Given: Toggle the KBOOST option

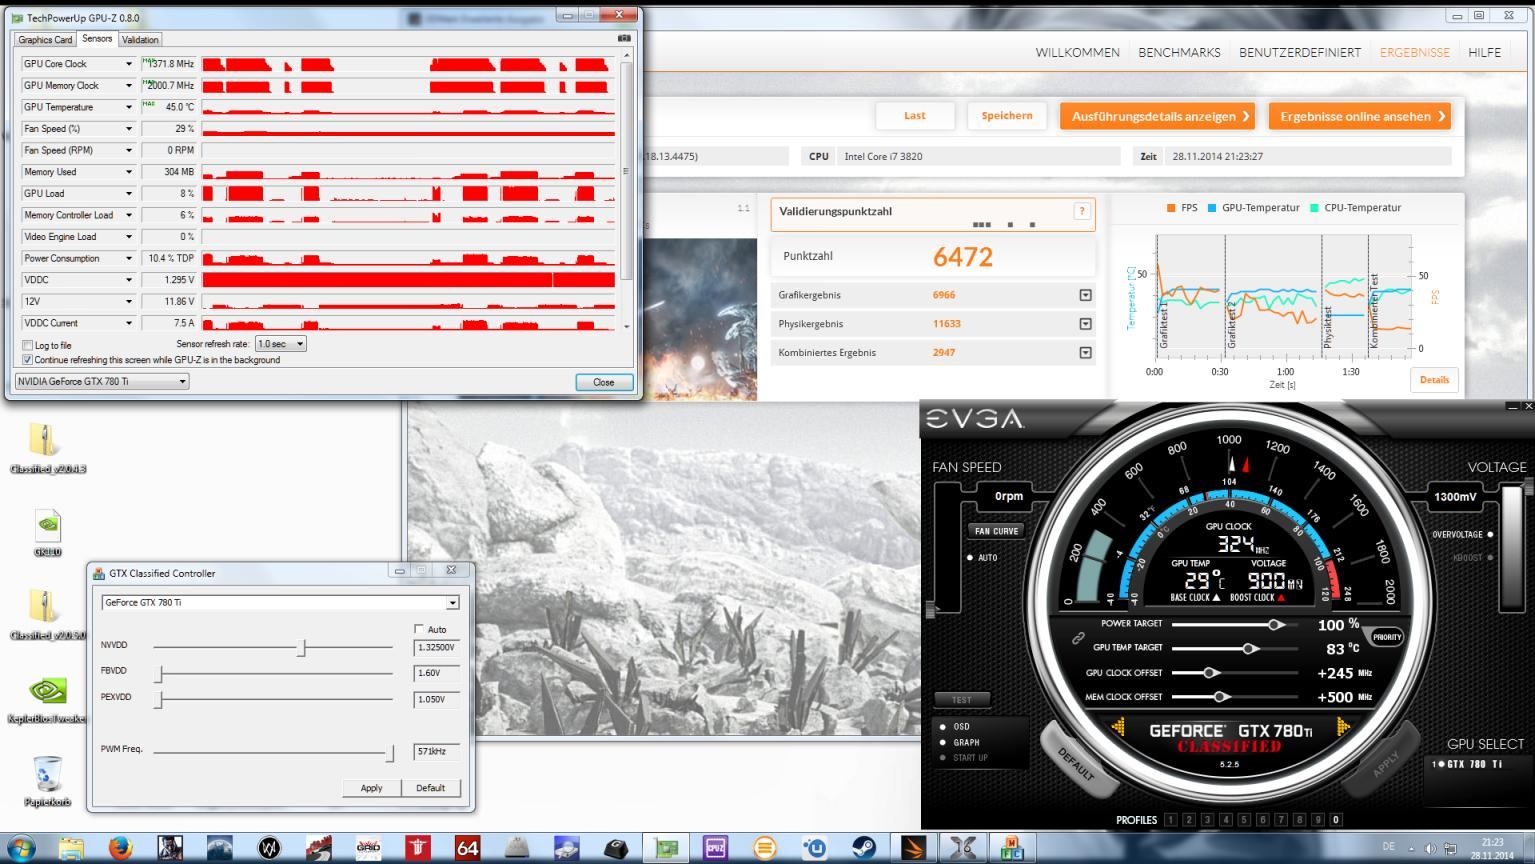Looking at the screenshot, I should pos(1490,557).
